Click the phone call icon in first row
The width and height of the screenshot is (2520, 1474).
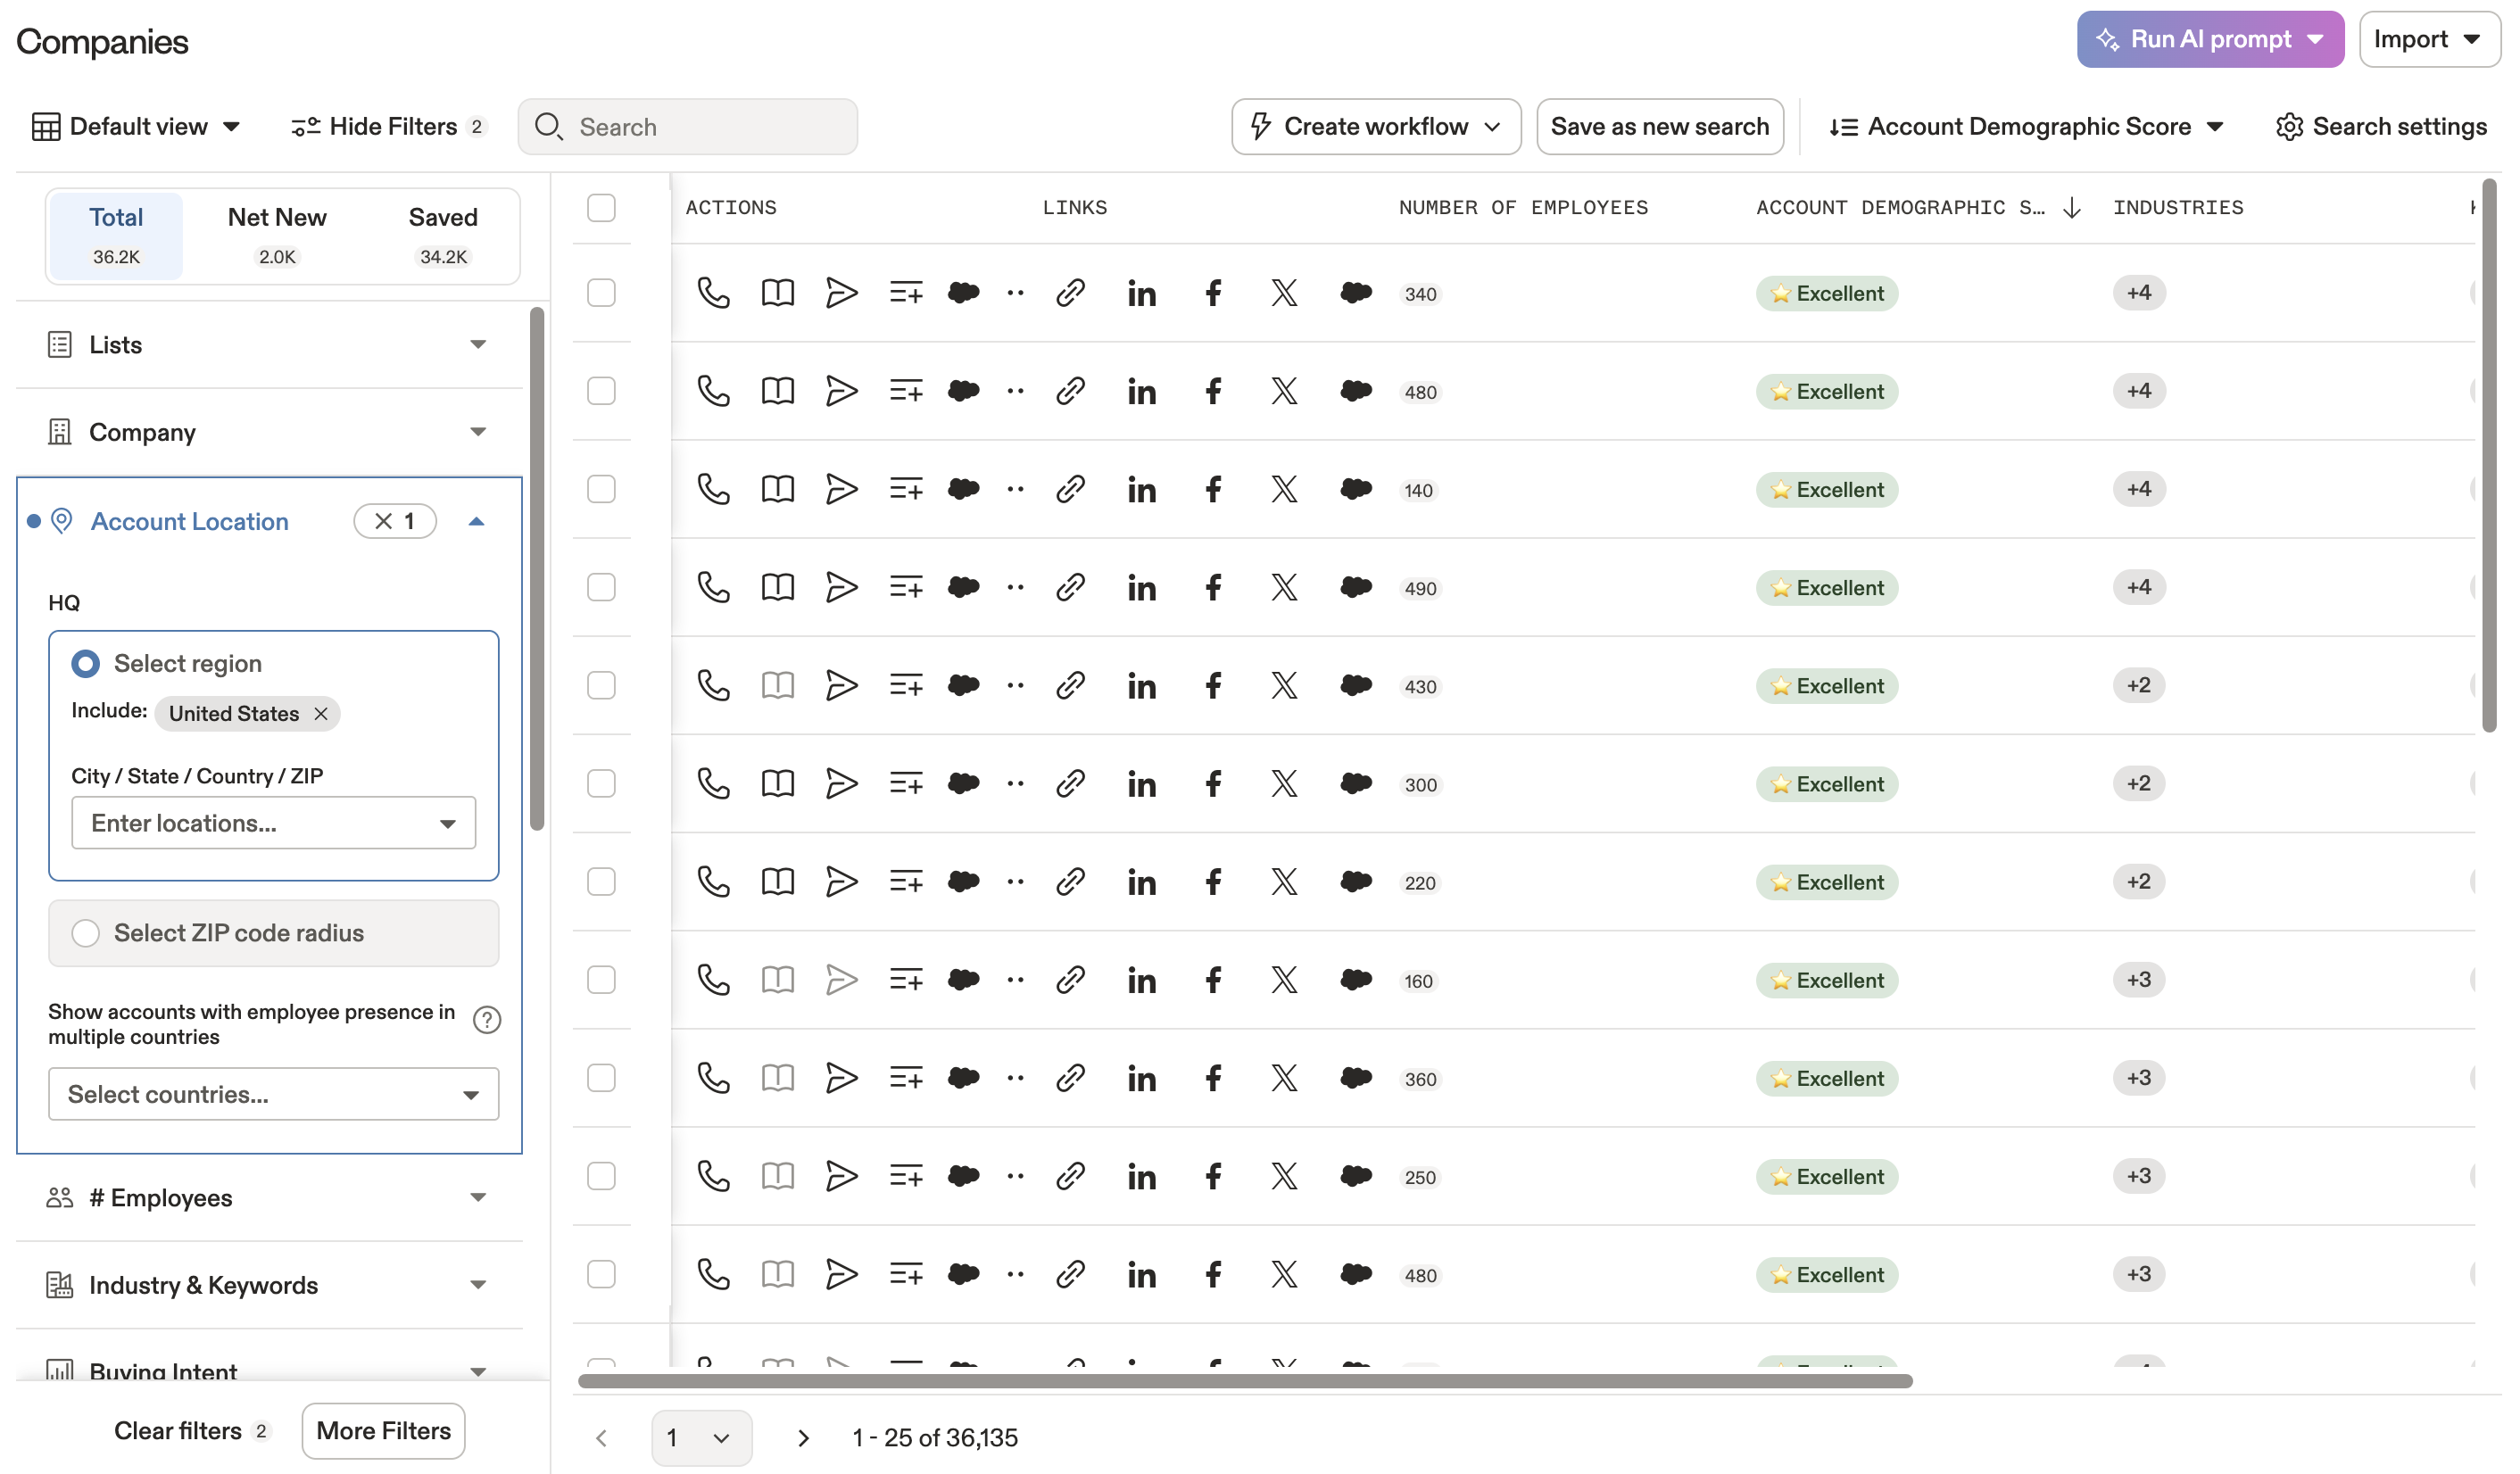[713, 293]
